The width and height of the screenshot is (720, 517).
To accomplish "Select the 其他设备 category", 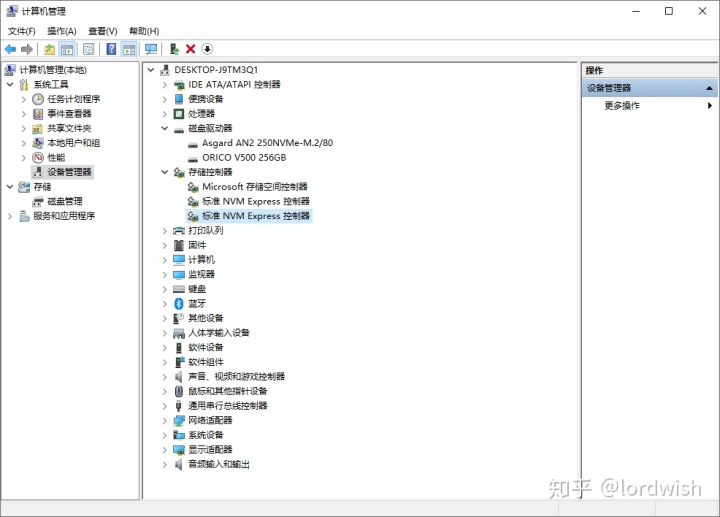I will (206, 318).
